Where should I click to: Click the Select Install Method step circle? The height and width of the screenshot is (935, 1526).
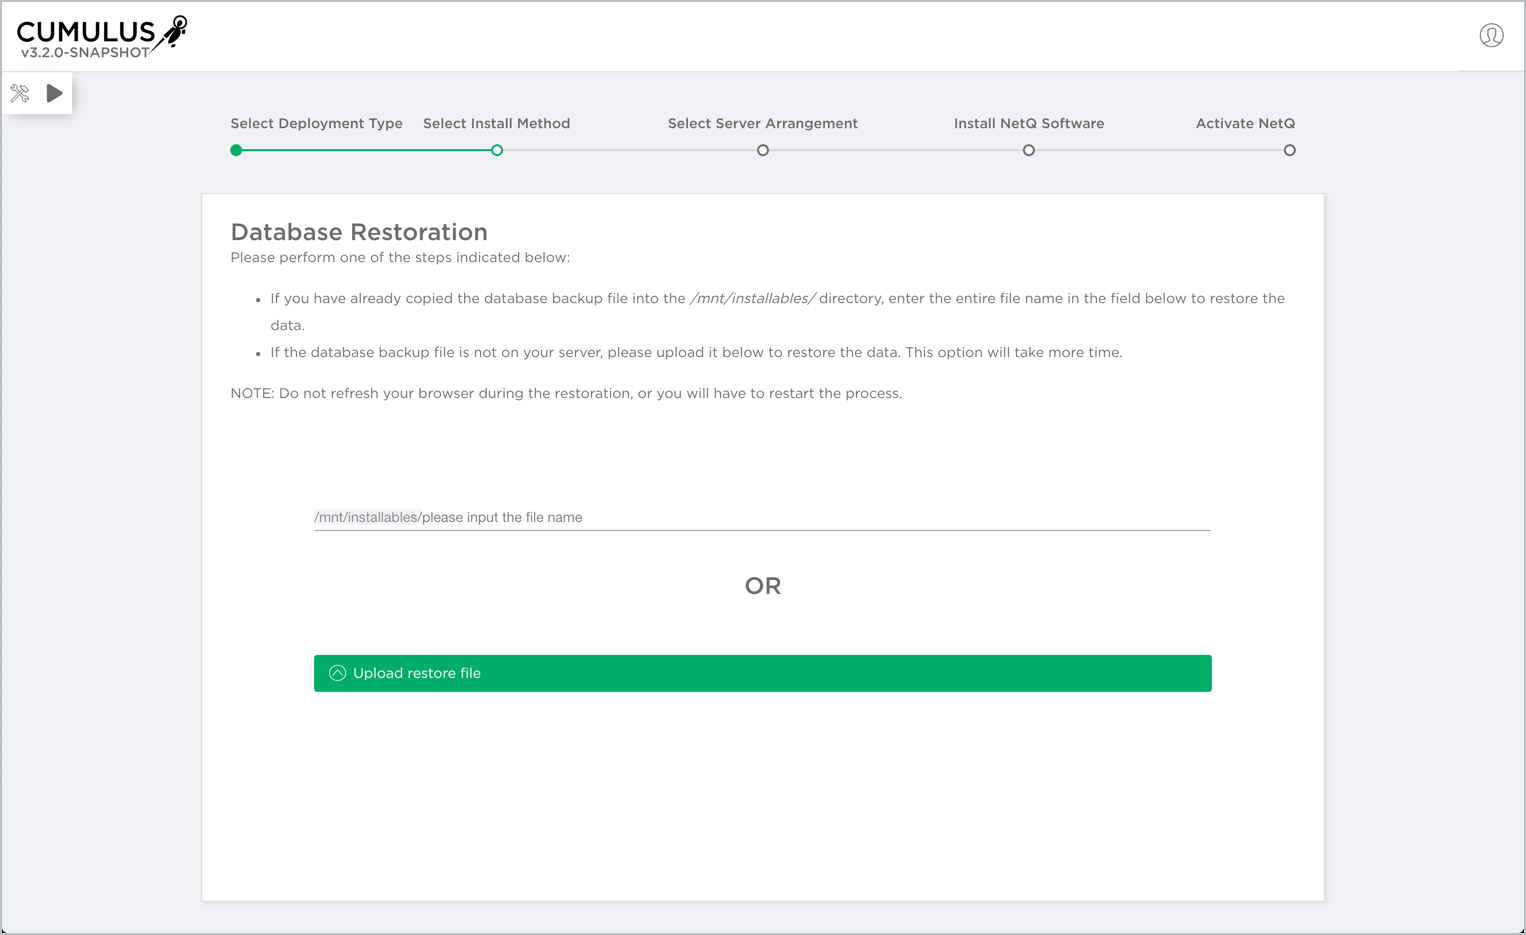tap(497, 150)
